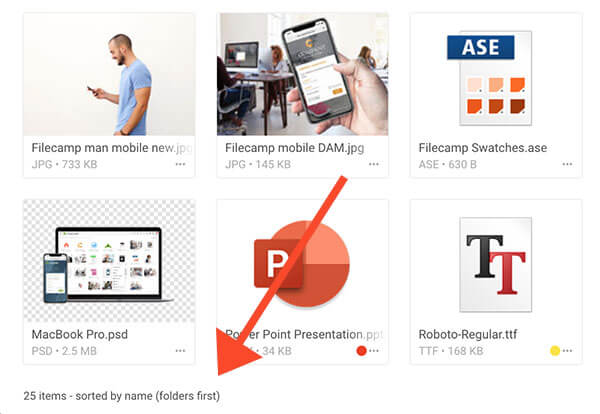Open the mobile DAM phone photo thumbnail

coord(303,74)
